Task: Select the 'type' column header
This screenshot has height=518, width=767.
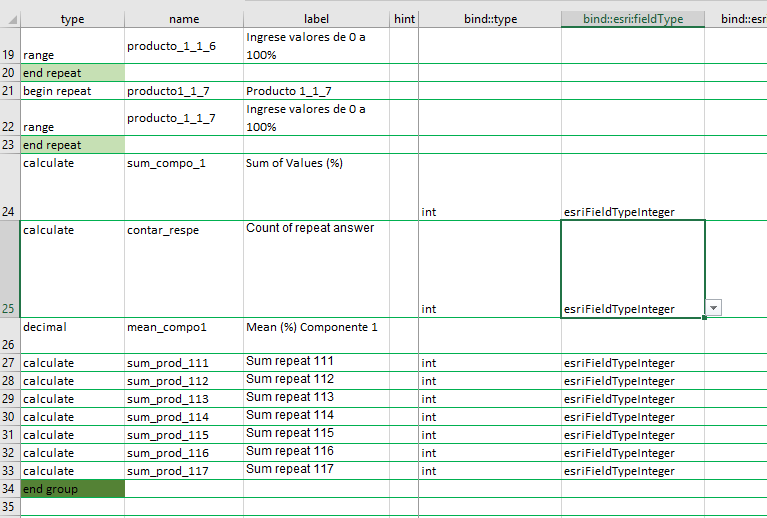Action: click(x=72, y=19)
